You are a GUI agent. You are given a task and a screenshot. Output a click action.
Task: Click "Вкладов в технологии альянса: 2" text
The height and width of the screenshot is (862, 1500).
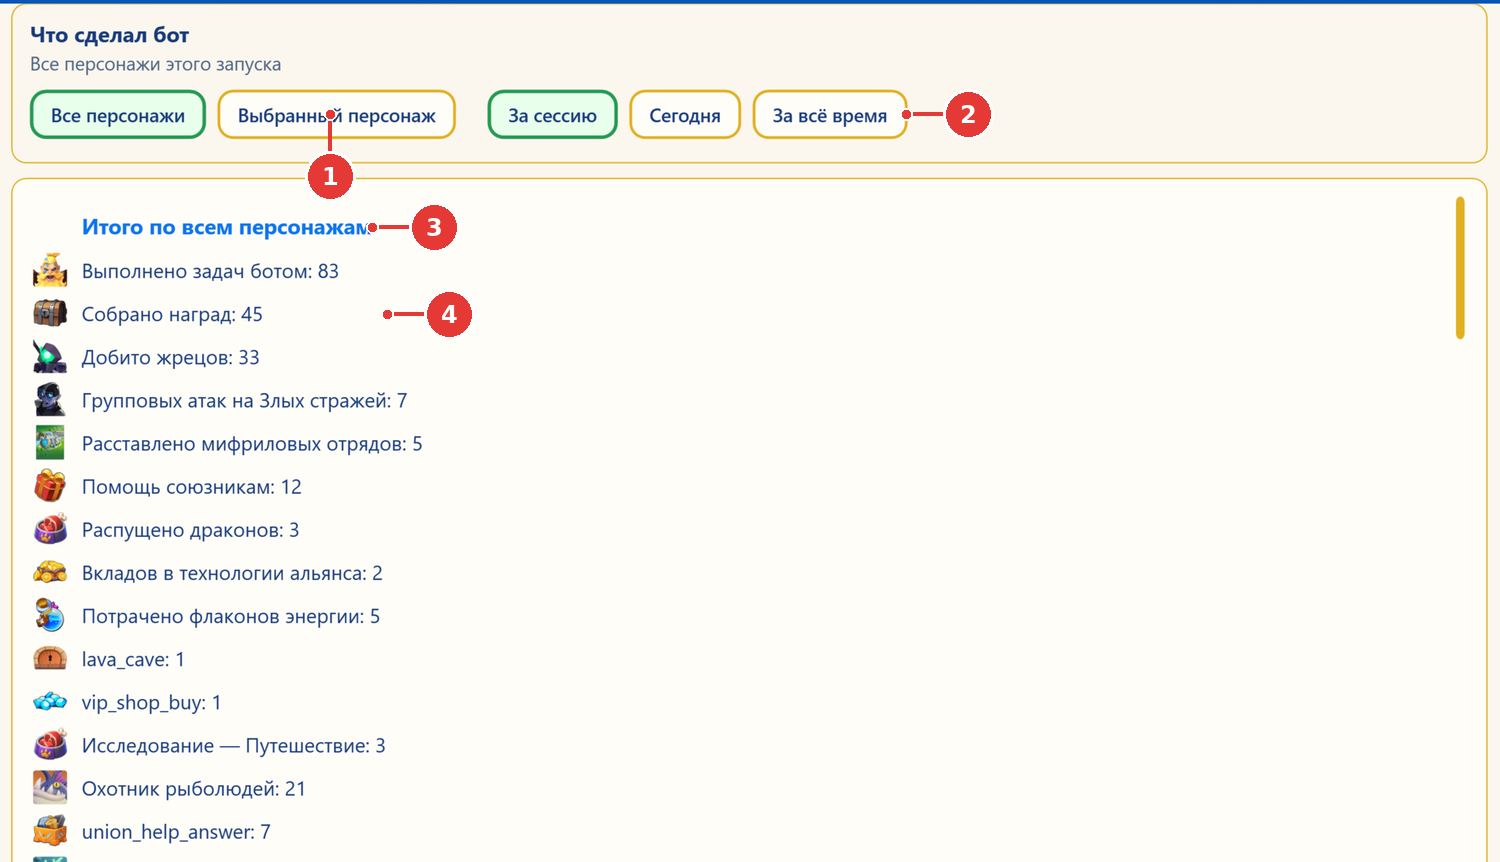click(232, 572)
